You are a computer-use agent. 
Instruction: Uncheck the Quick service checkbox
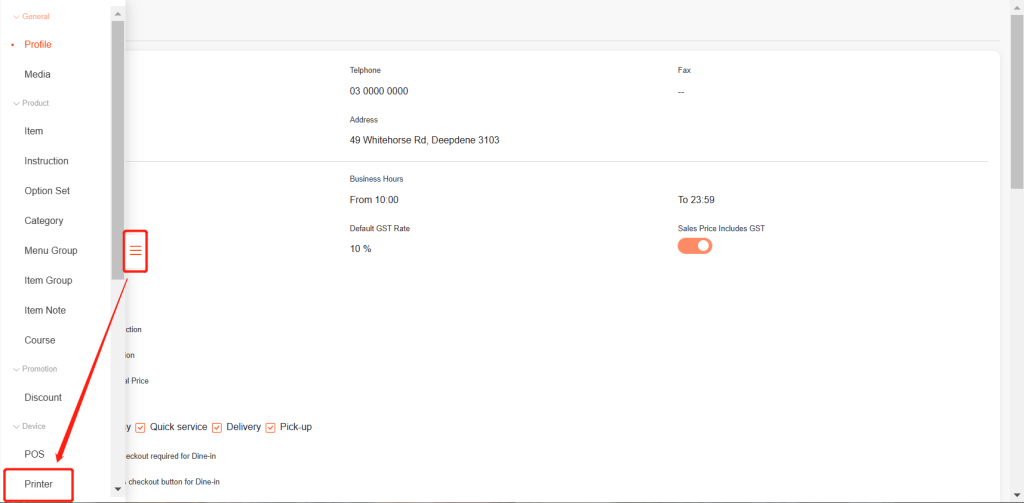tap(141, 428)
